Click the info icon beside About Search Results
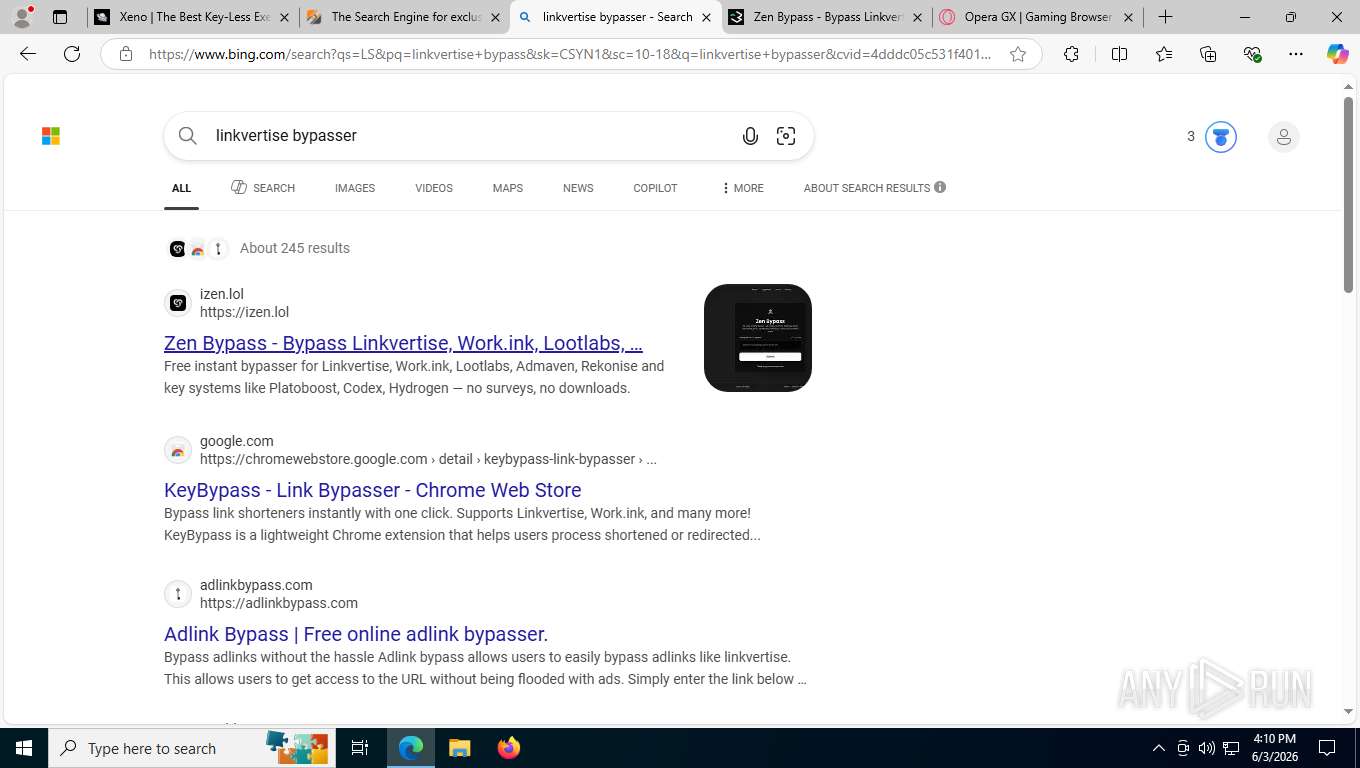 coord(940,187)
